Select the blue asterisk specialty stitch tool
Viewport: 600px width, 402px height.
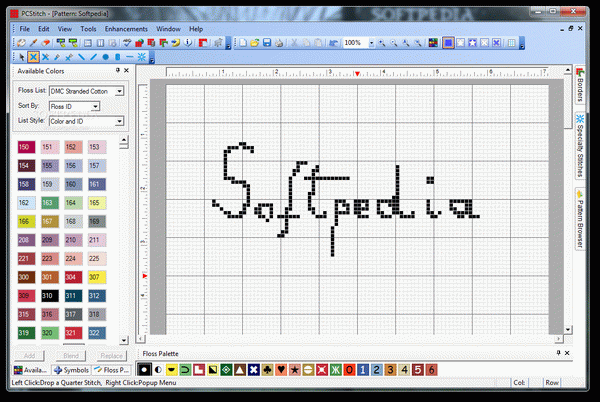pyautogui.click(x=142, y=57)
